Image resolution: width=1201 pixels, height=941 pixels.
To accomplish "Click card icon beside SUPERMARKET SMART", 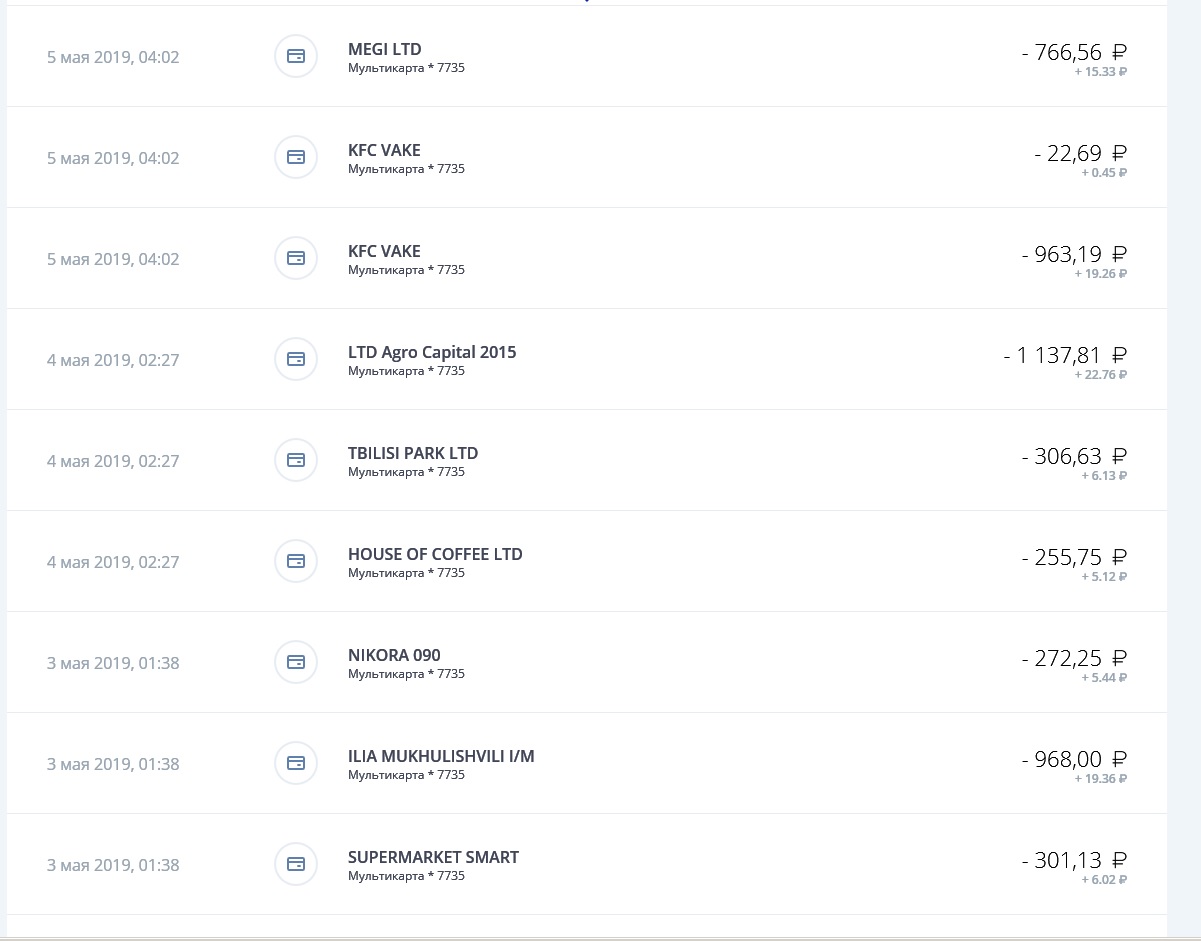I will (x=296, y=864).
